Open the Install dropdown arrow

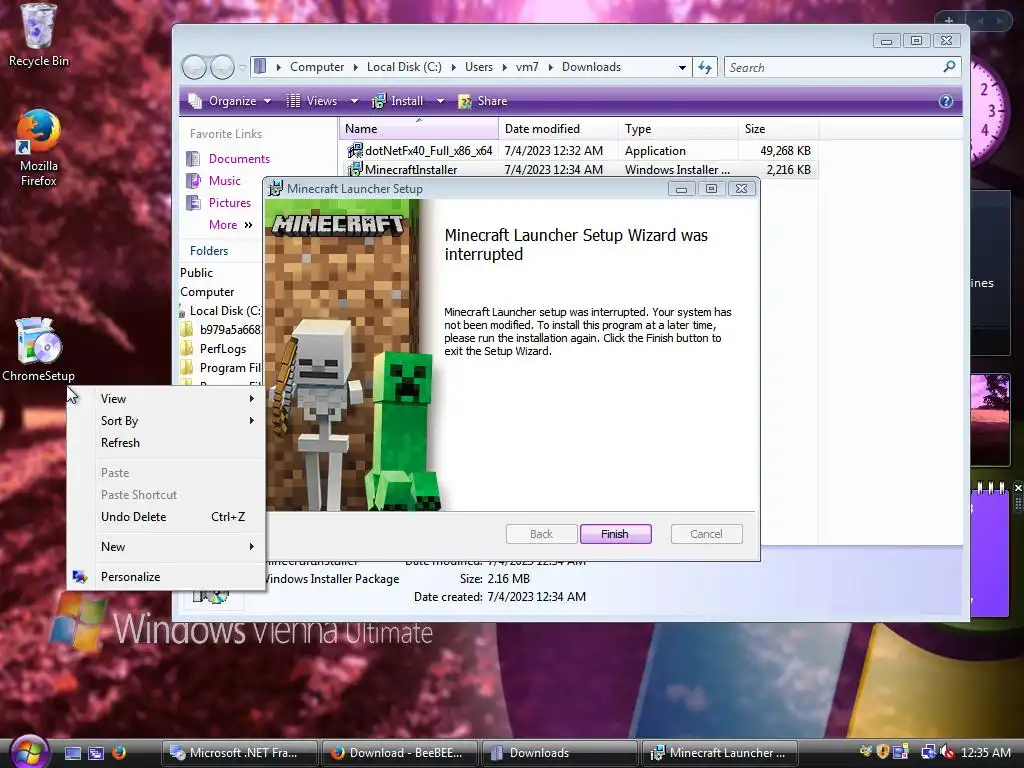click(440, 101)
